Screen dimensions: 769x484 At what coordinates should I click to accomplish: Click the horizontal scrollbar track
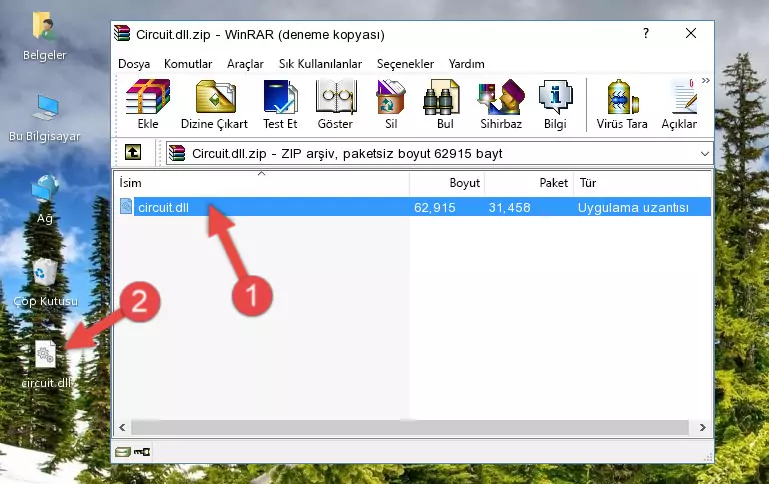point(410,427)
